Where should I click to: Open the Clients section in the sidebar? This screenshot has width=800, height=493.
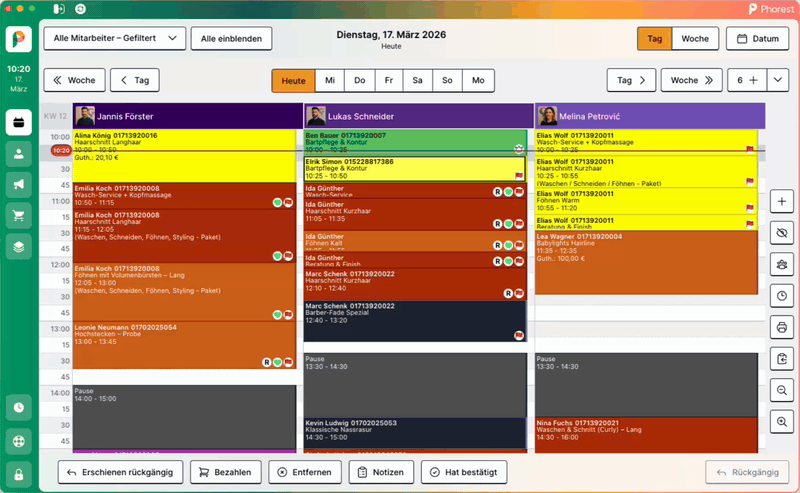tap(19, 153)
